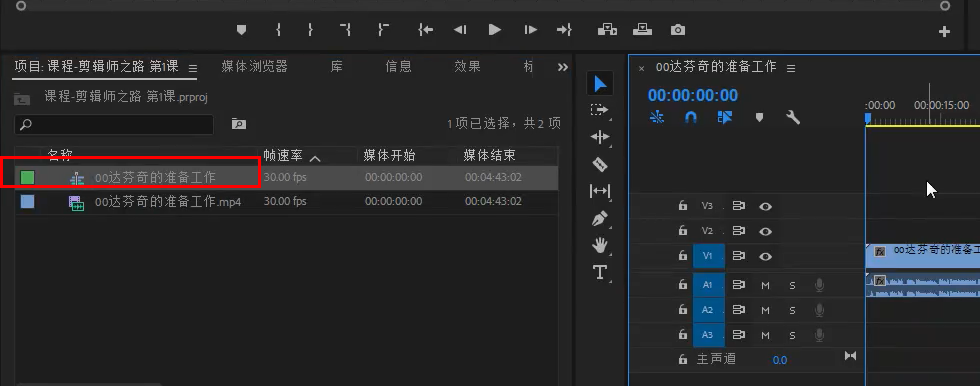Image resolution: width=980 pixels, height=386 pixels.
Task: Enable voice-over record on A1
Action: 819,285
